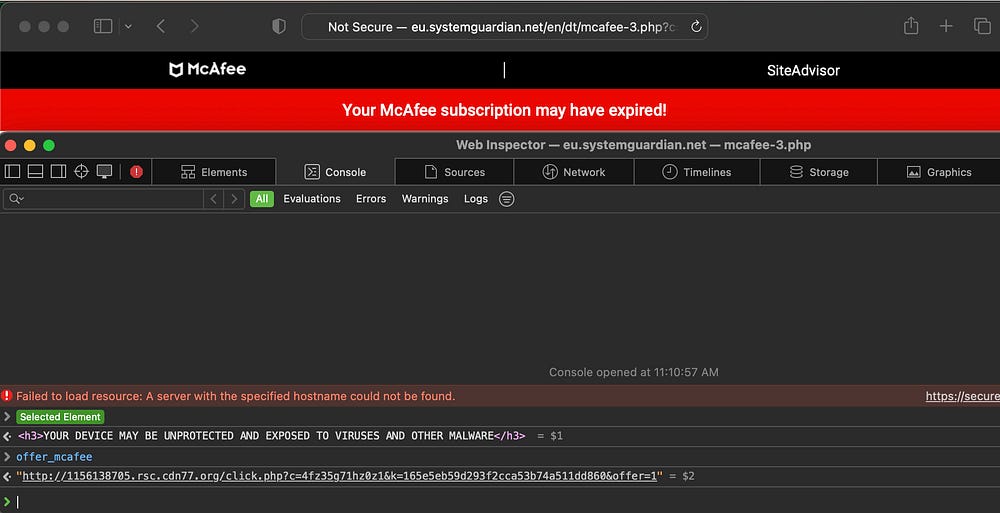This screenshot has width=1000, height=513.
Task: Click Console opened at 11:10:57 AM
Action: pyautogui.click(x=633, y=372)
